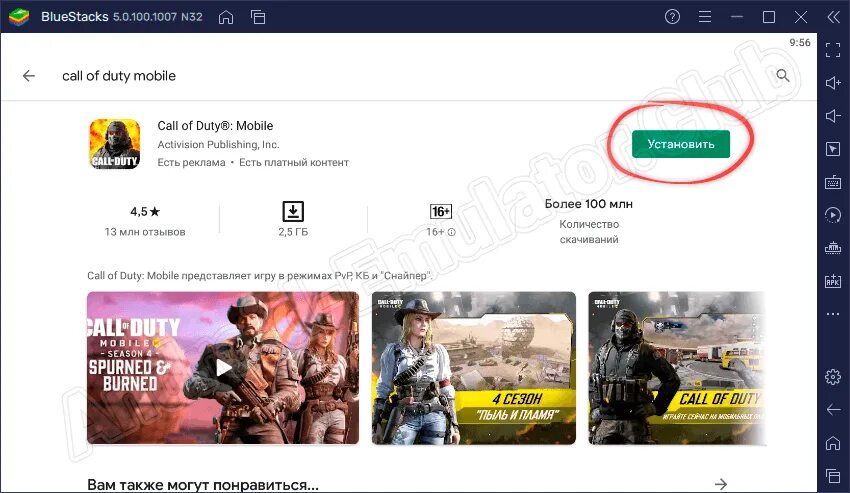
Task: Click the green Установить button
Action: (681, 144)
